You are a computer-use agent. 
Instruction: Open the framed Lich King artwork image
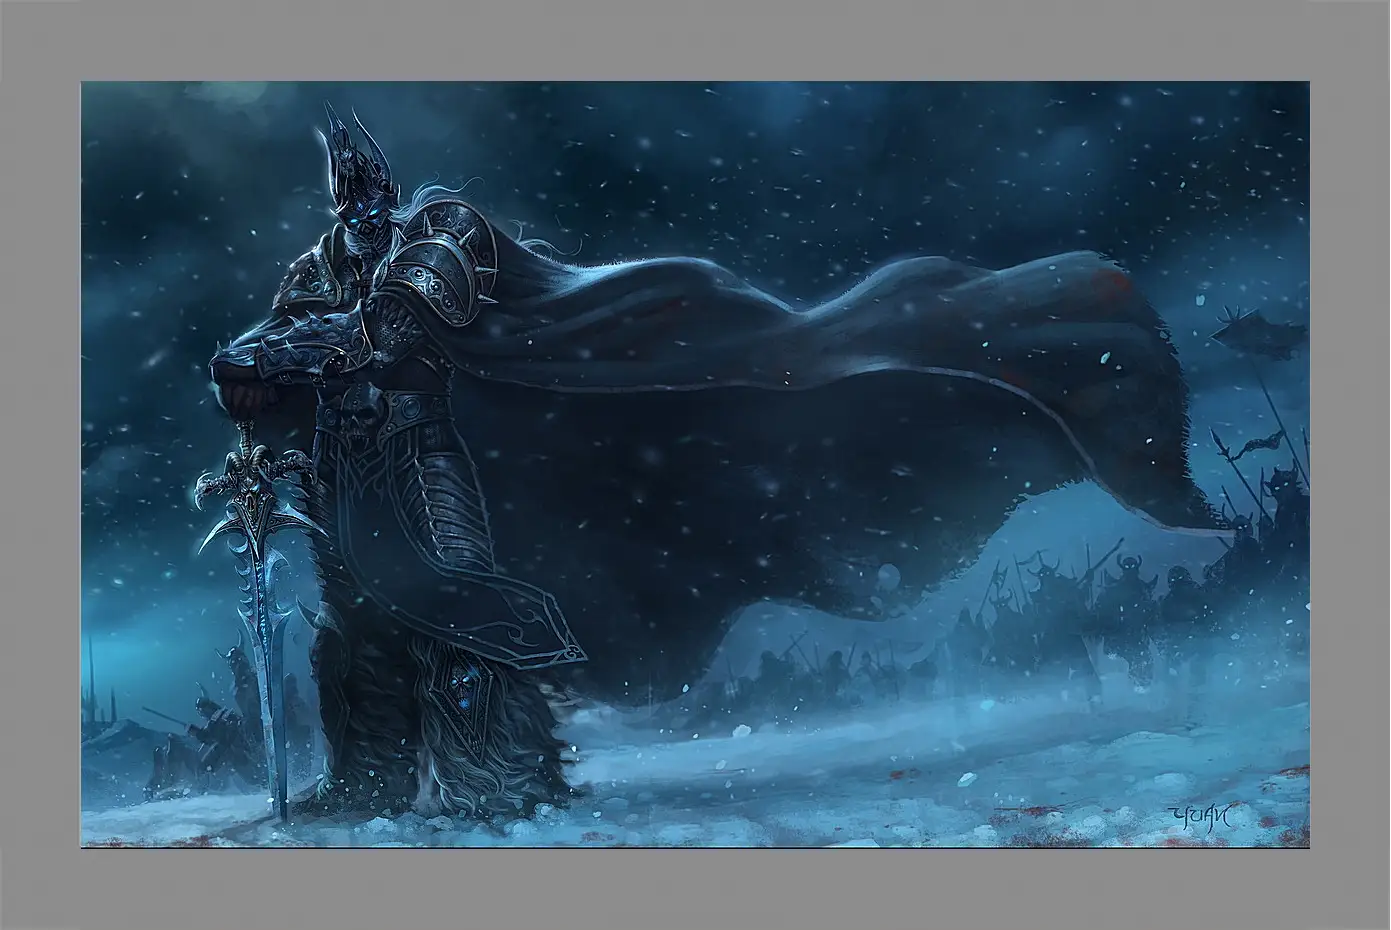[695, 465]
